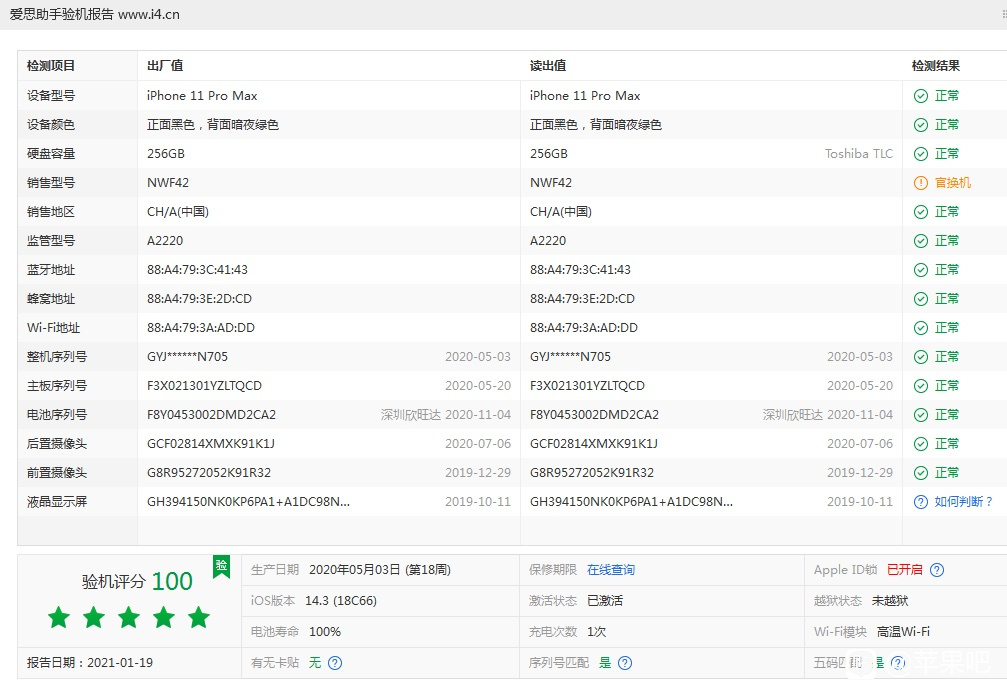Select the read-out LCD serial GH394150NK0KP6PA1+A1DC98N...

631,502
